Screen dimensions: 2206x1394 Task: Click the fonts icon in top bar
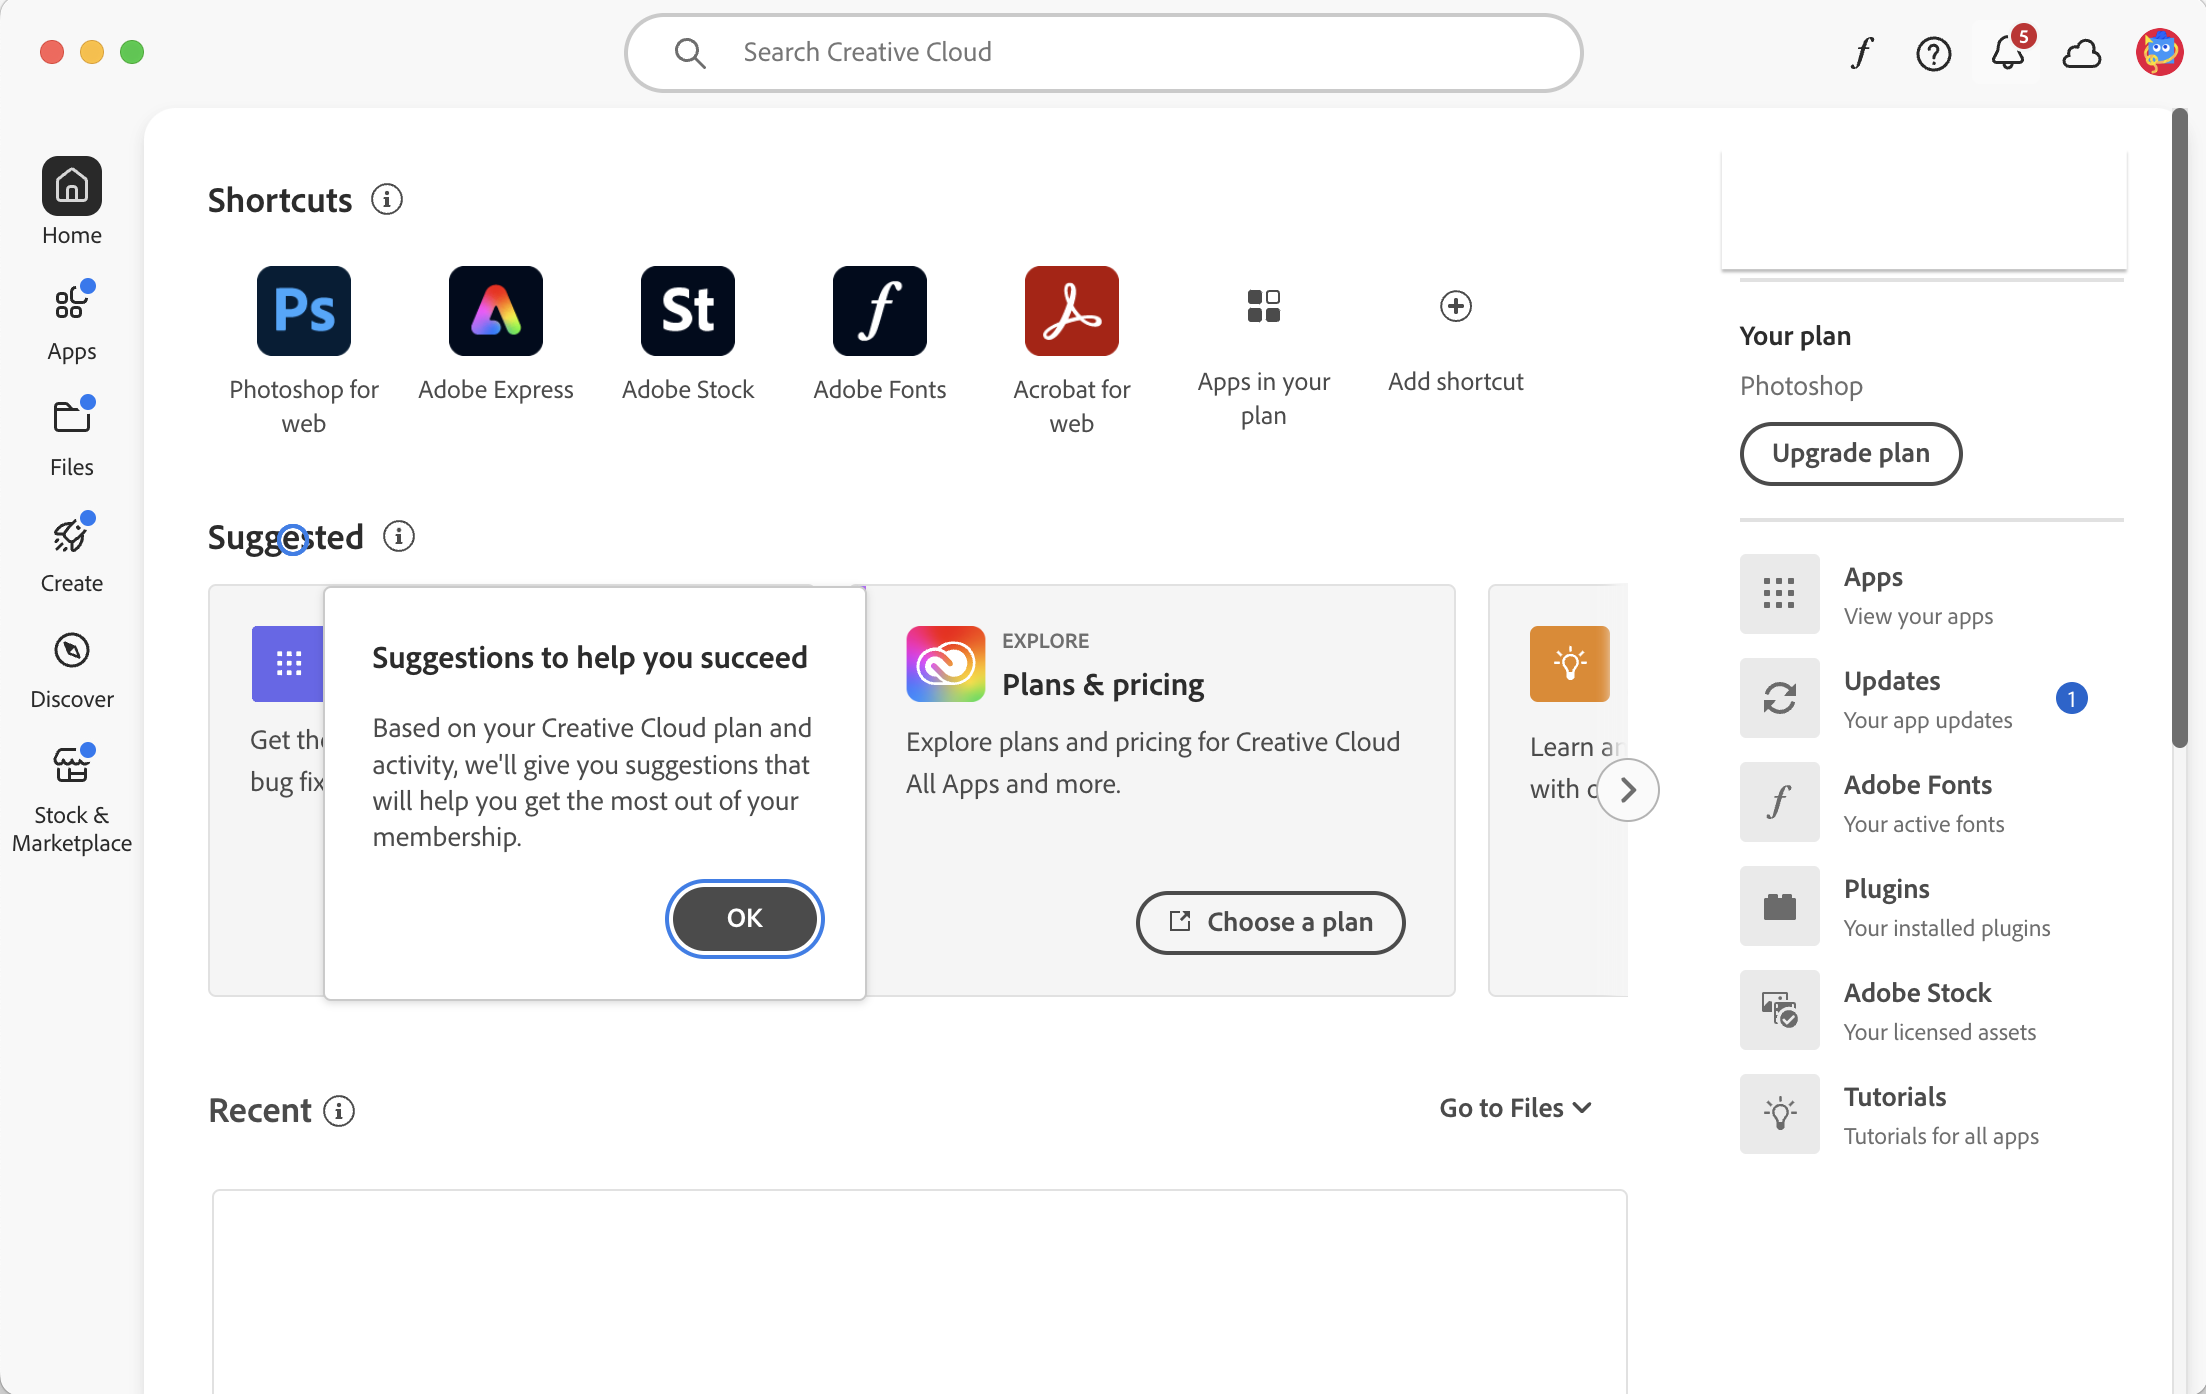coord(1861,53)
